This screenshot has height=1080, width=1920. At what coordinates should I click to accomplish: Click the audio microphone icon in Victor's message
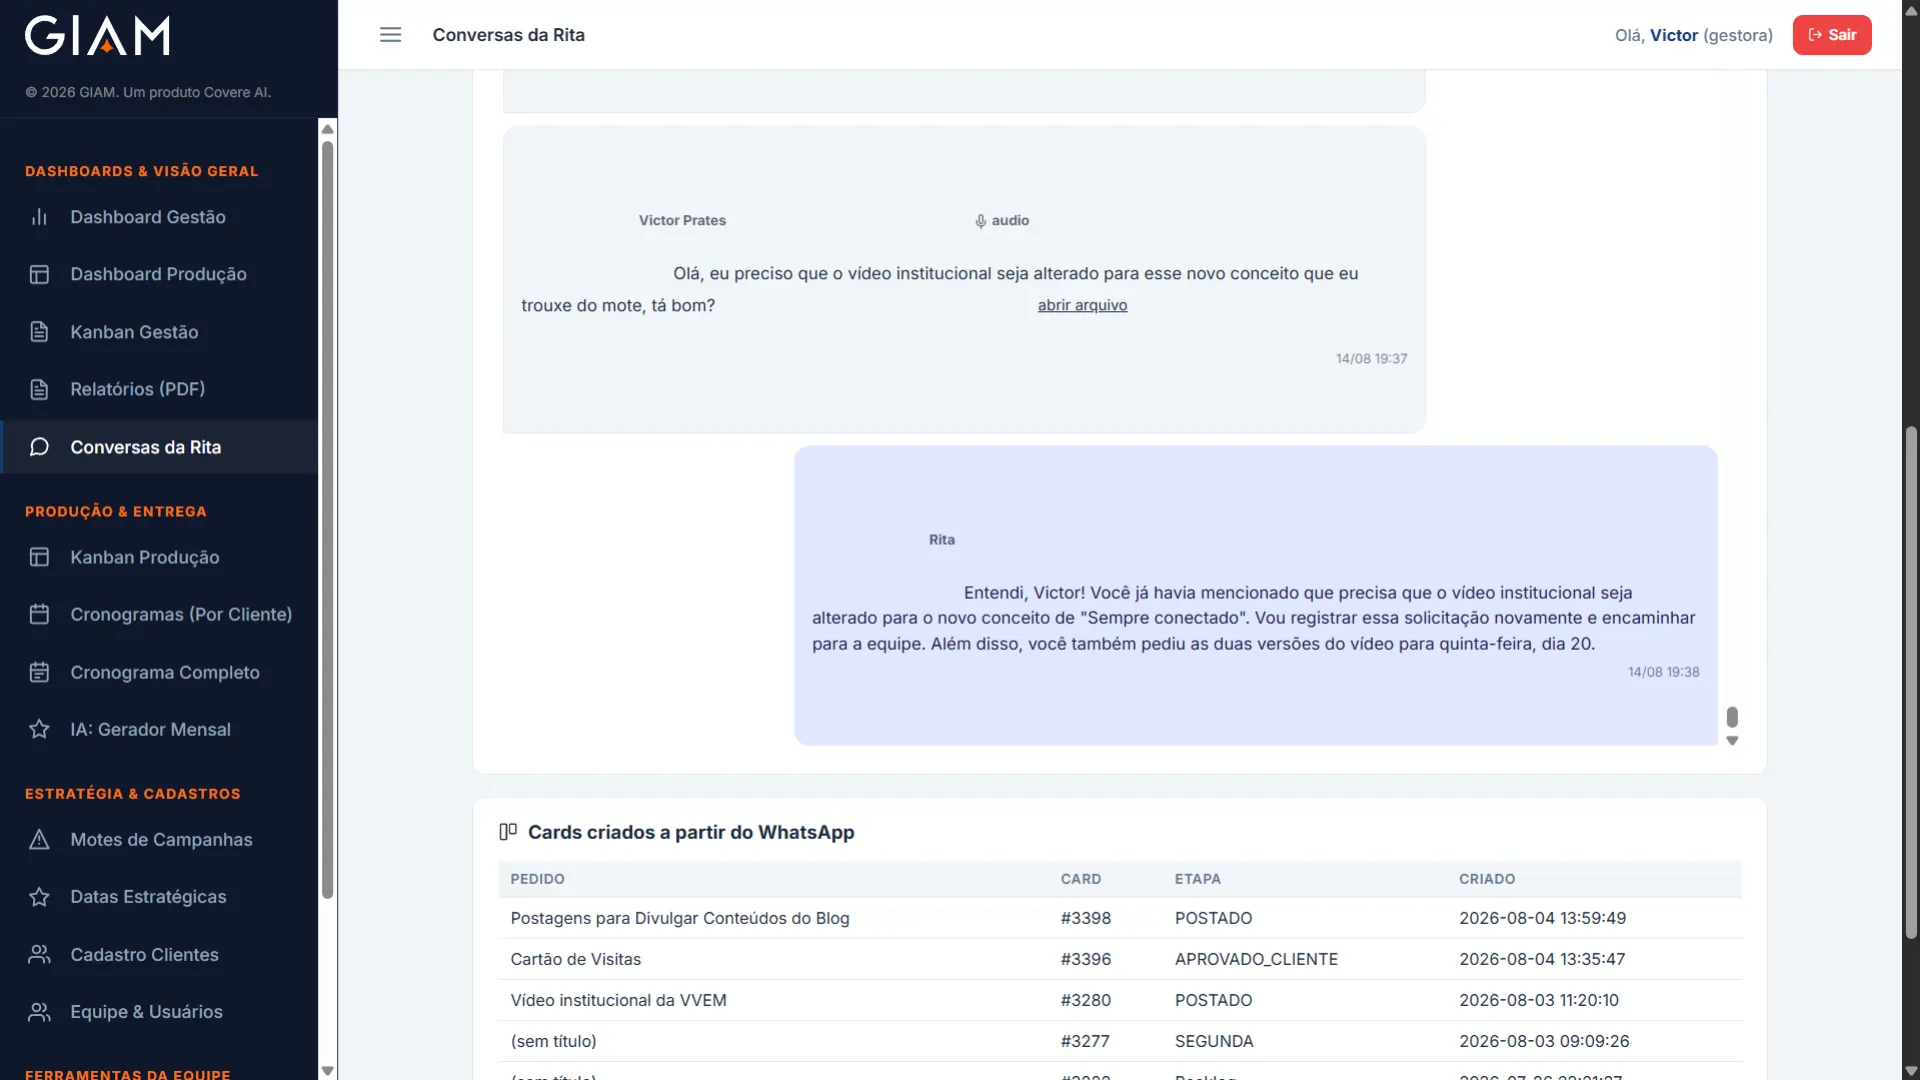coord(981,221)
